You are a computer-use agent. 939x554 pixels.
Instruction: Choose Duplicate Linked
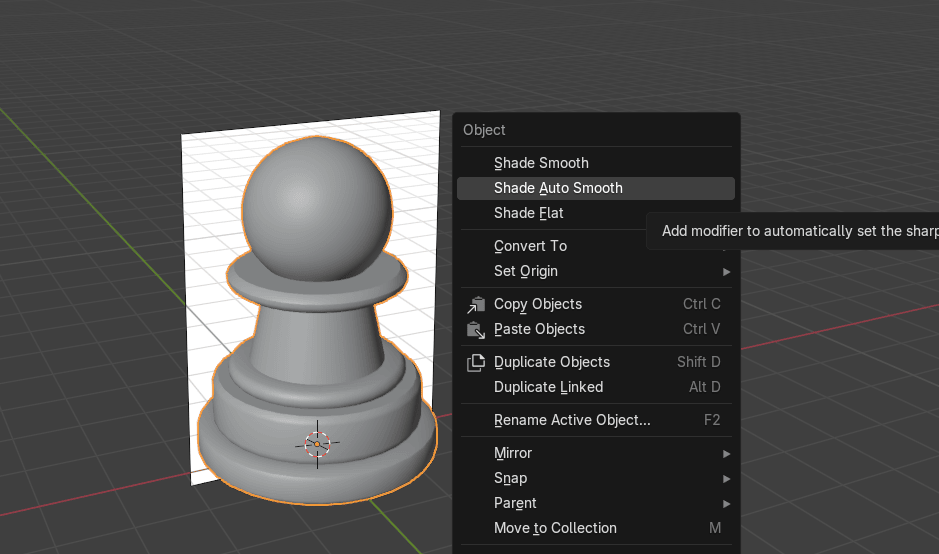pyautogui.click(x=548, y=387)
